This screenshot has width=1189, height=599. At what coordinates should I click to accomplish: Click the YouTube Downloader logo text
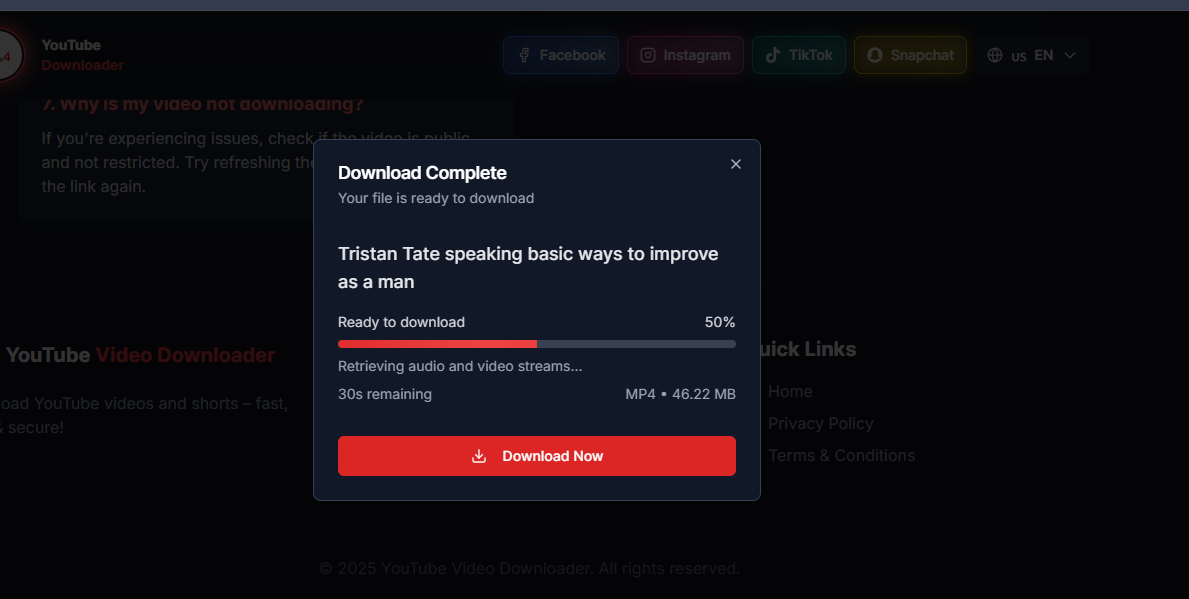[x=83, y=55]
